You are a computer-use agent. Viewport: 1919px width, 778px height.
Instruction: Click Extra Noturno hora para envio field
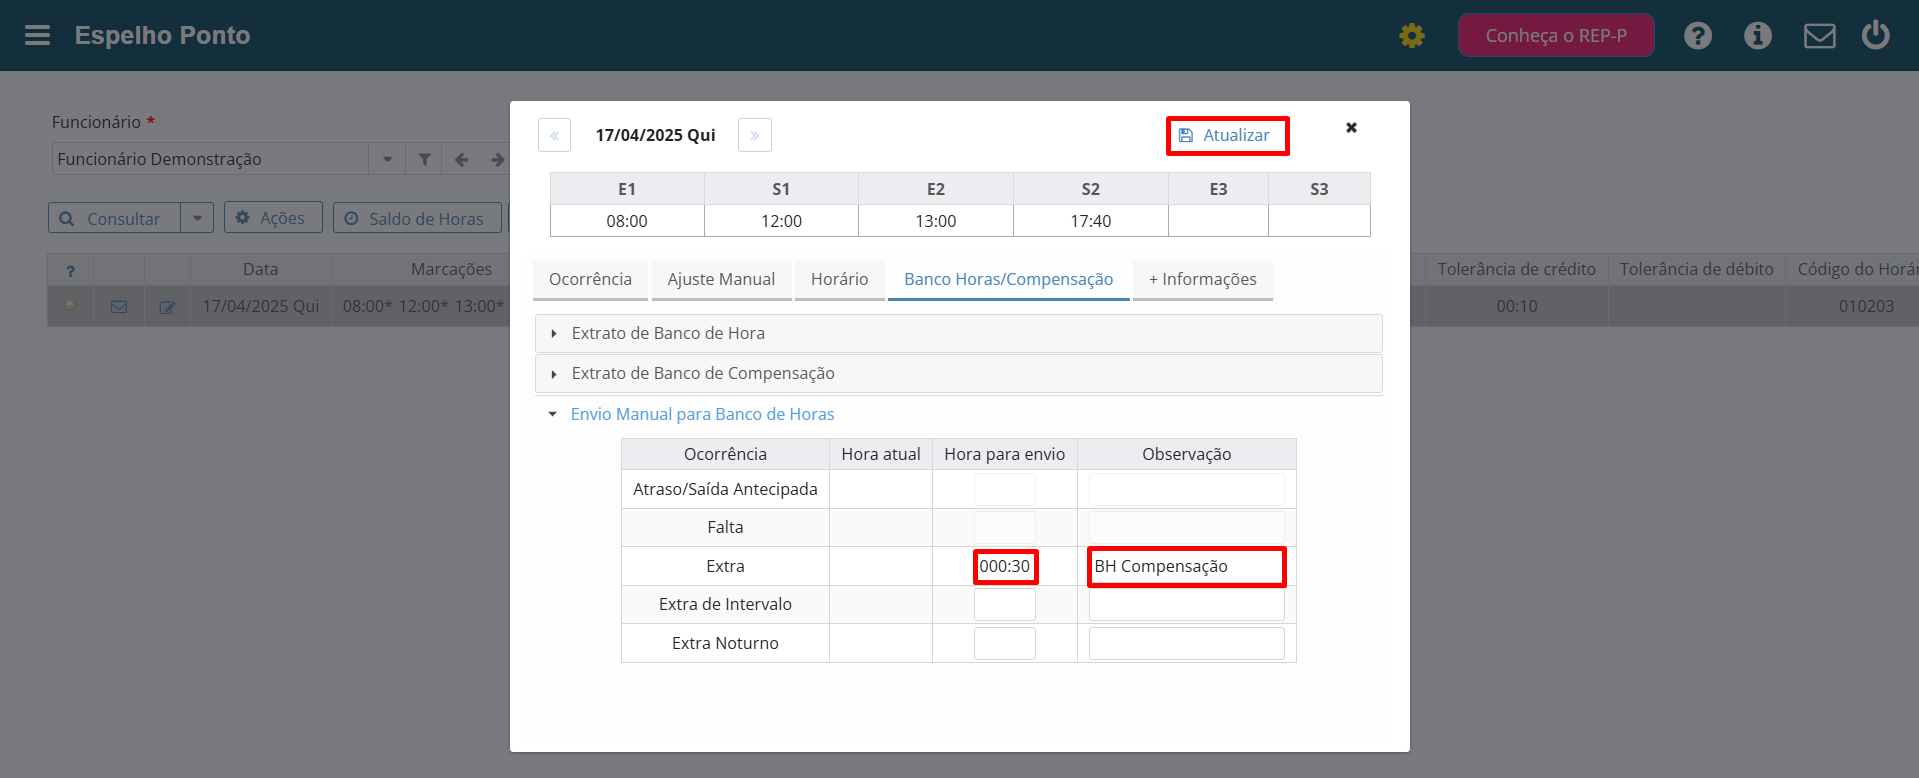tap(1004, 643)
